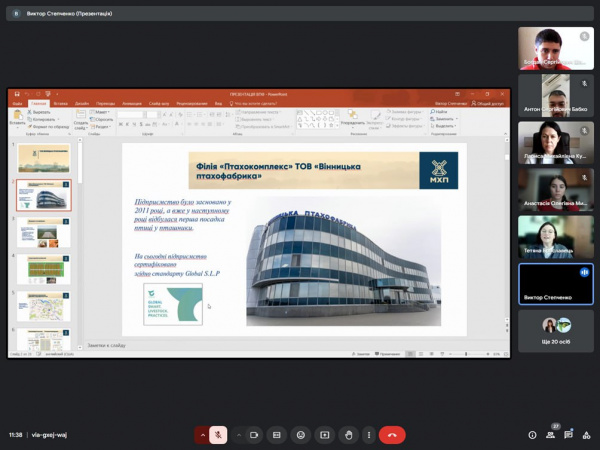Open Заливка фигуры shape fill dropdown
The height and width of the screenshot is (450, 600).
point(404,112)
